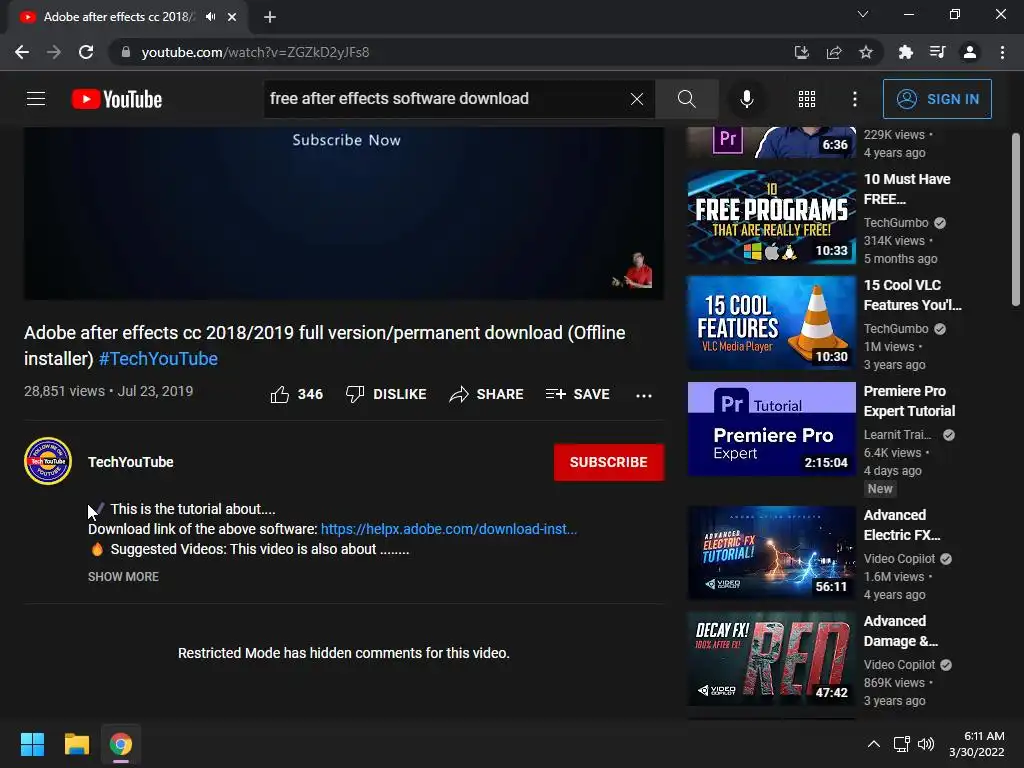Image resolution: width=1024 pixels, height=768 pixels.
Task: Open 15 Cool VLC Features thumbnail
Action: pyautogui.click(x=771, y=323)
